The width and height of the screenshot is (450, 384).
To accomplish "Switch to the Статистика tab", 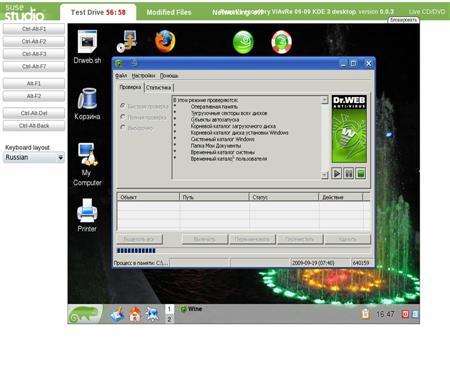I will point(158,88).
